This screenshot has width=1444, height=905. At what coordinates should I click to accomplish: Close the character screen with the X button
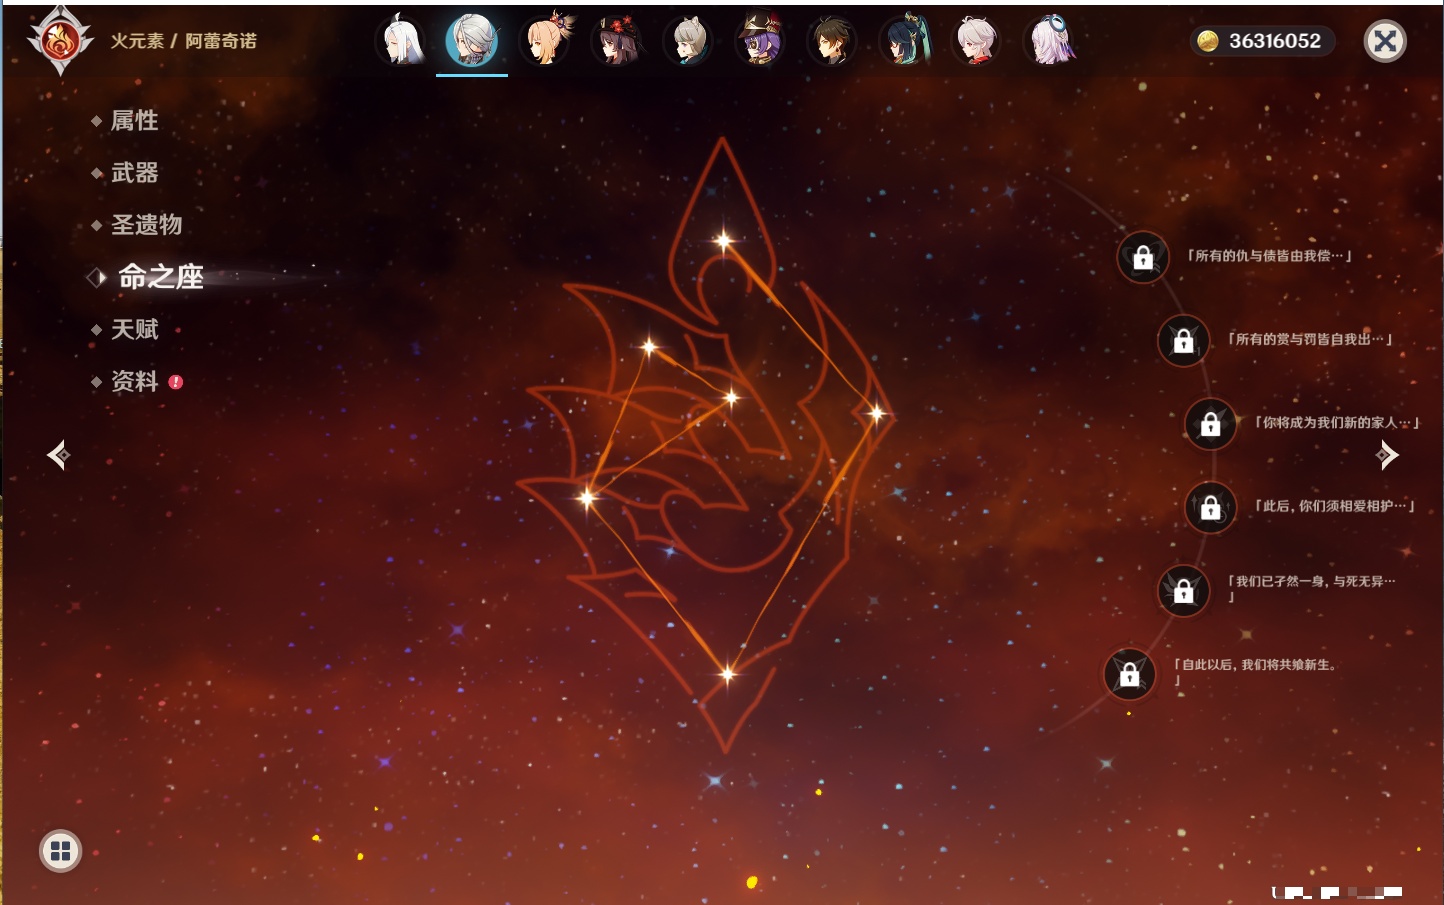[x=1385, y=41]
